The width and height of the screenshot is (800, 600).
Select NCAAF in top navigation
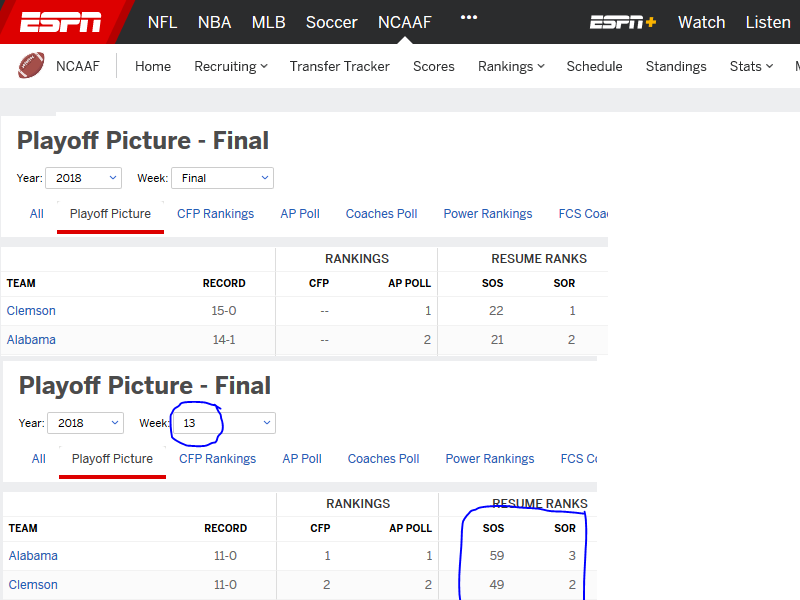405,22
